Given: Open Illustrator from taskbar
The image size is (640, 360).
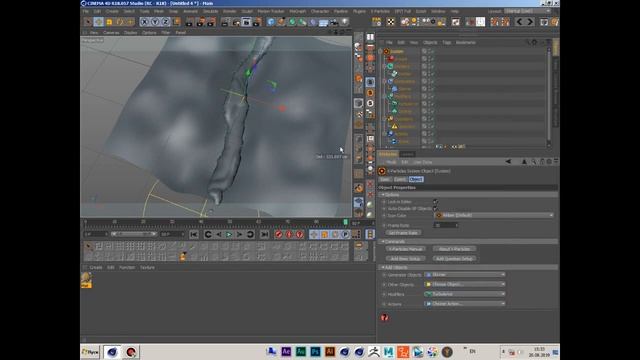Looking at the screenshot, I should 330,352.
